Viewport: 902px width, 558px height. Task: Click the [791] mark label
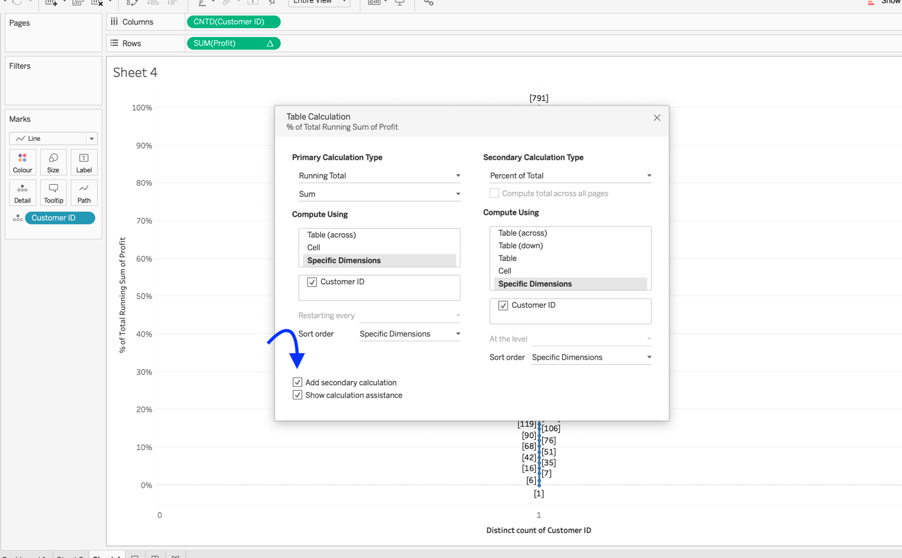click(x=539, y=98)
